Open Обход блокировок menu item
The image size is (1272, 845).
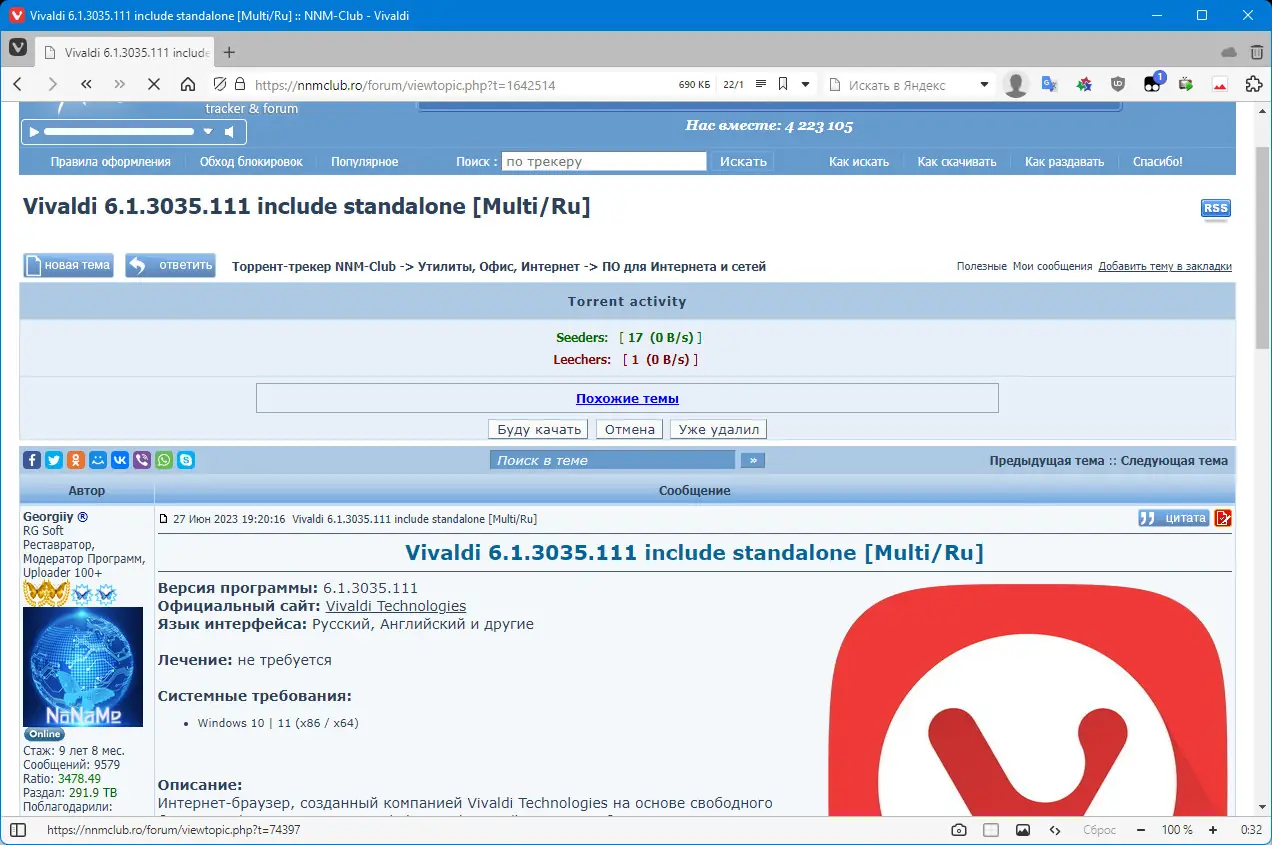(x=251, y=161)
